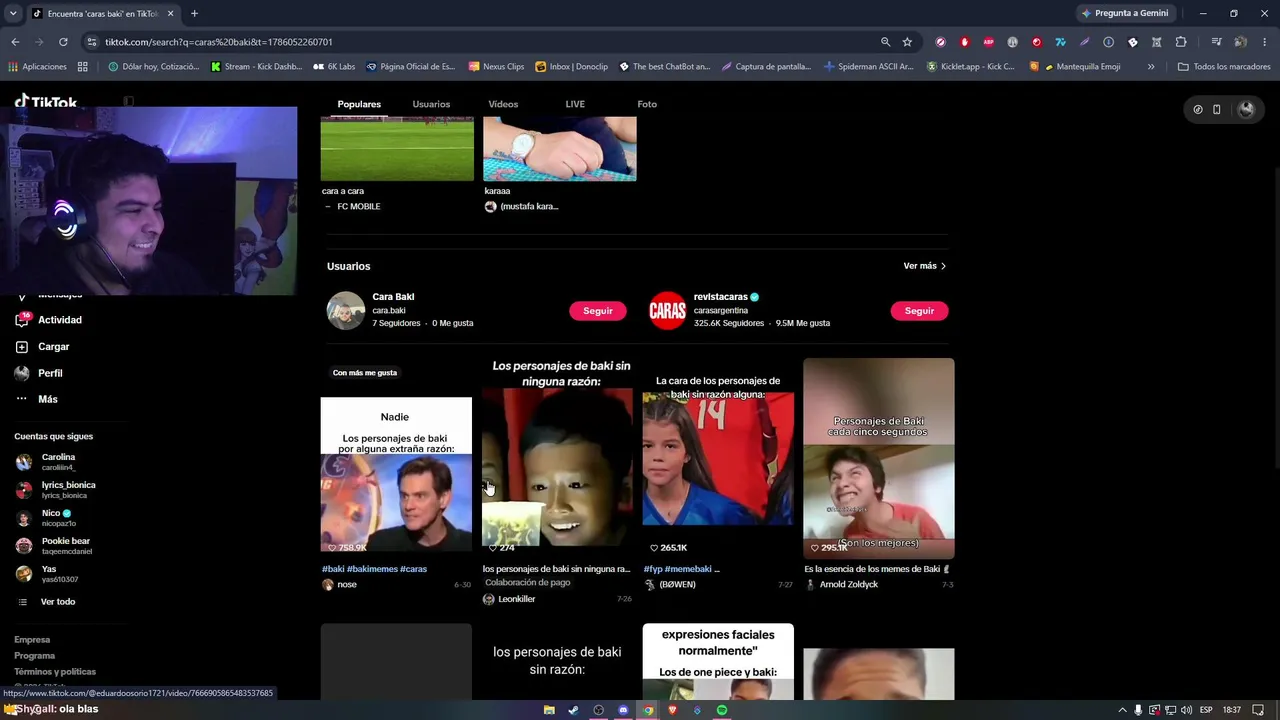This screenshot has width=1280, height=720.
Task: Open Leonkiller's author profile
Action: click(x=517, y=599)
